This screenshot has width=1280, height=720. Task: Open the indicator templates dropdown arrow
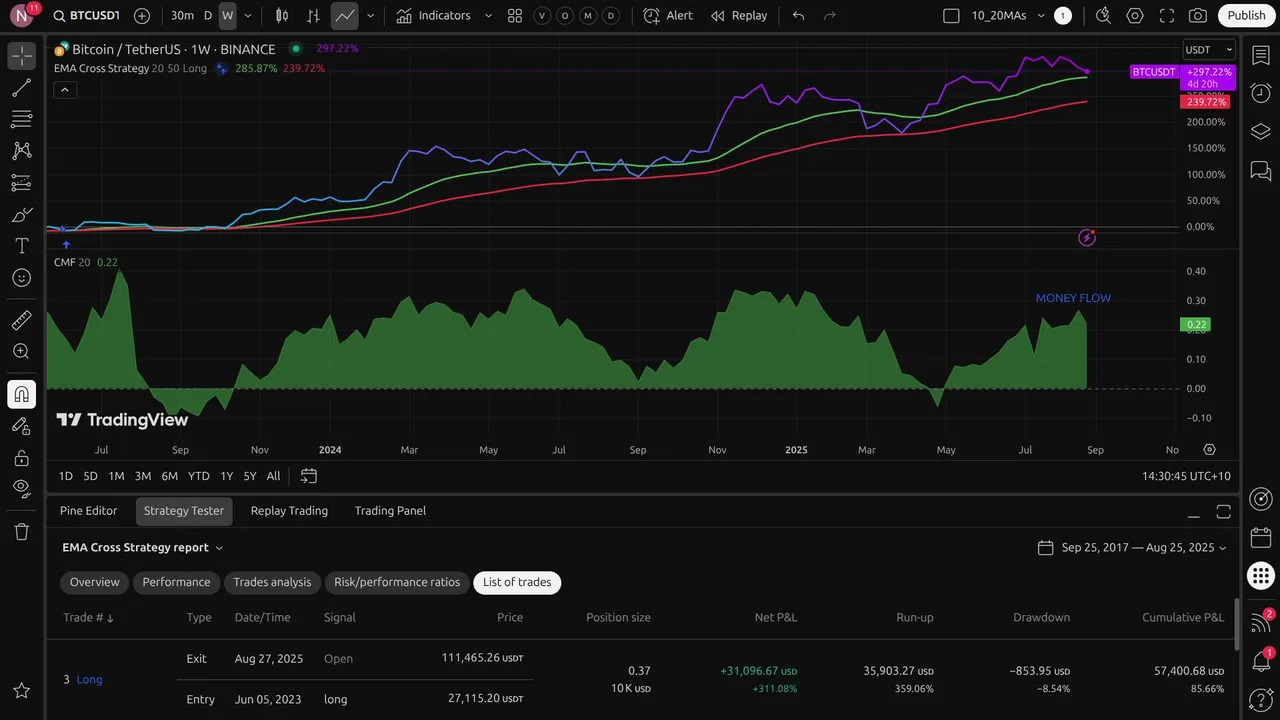point(488,16)
